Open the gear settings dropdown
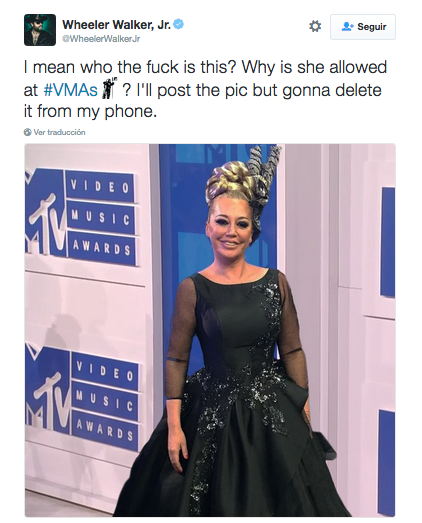 coord(315,26)
